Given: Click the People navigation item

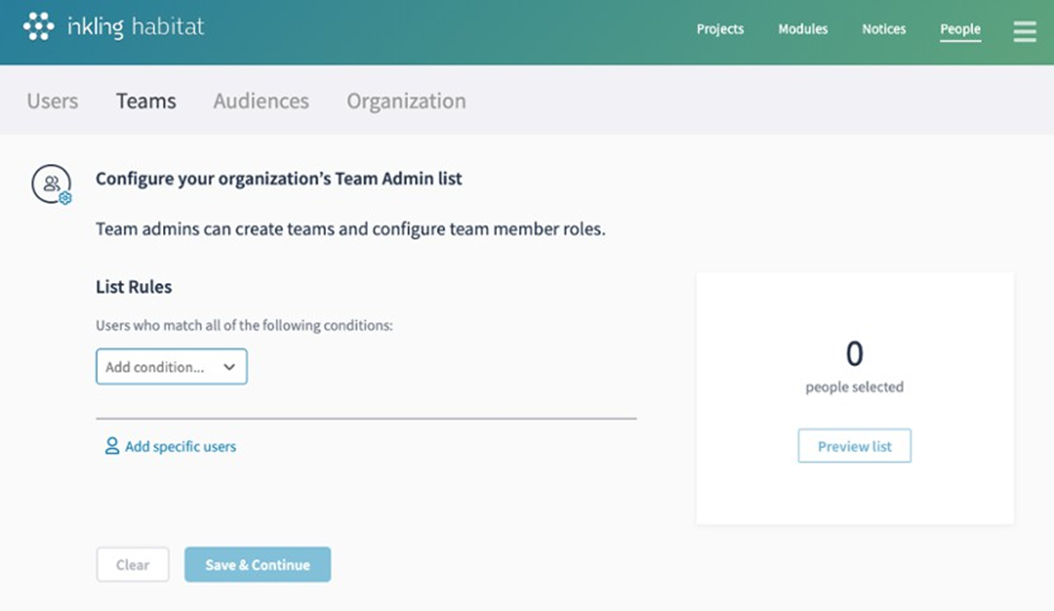Looking at the screenshot, I should pyautogui.click(x=960, y=29).
